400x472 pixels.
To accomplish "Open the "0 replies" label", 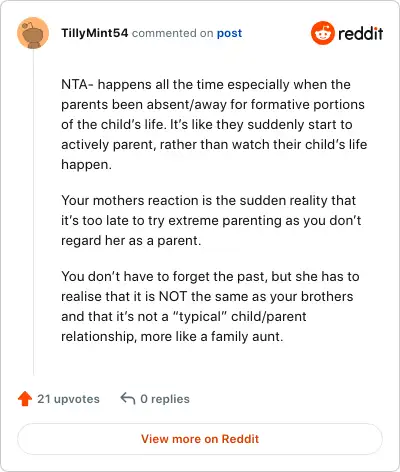I will point(165,399).
